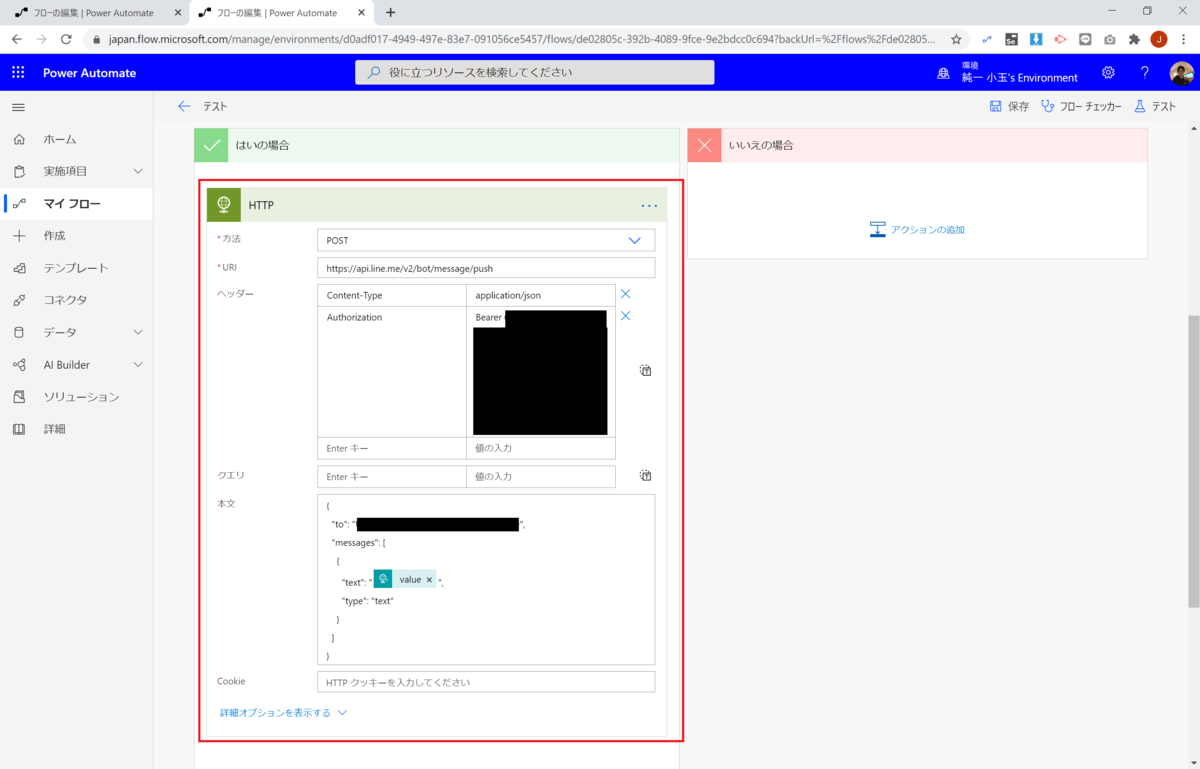The width and height of the screenshot is (1200, 769).
Task: Open the app launcher waffle icon
Action: (x=18, y=73)
